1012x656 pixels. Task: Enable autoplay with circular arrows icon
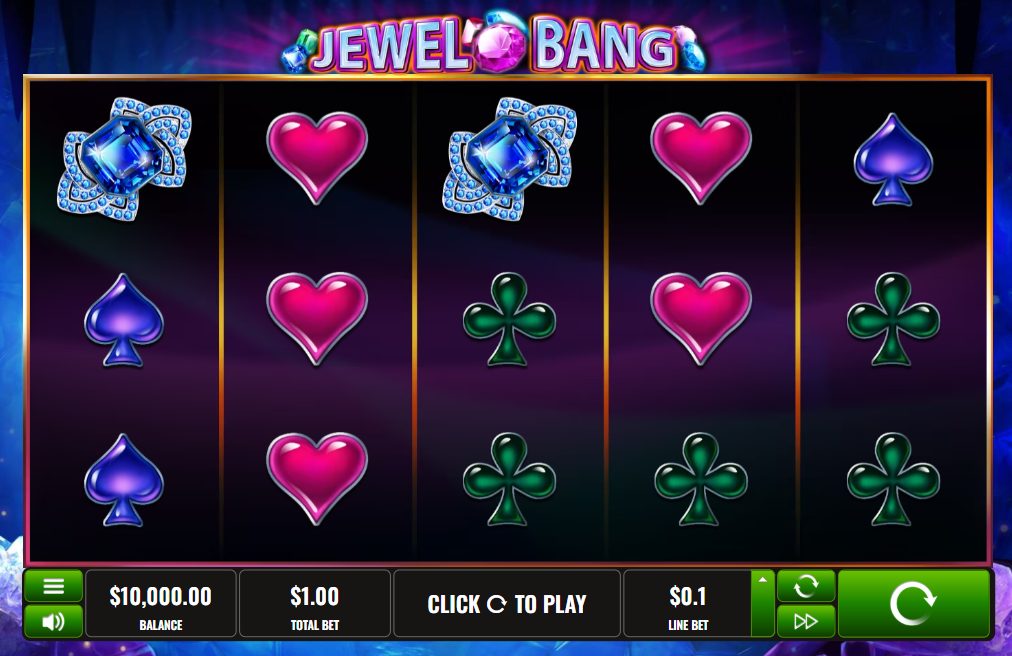click(x=805, y=586)
